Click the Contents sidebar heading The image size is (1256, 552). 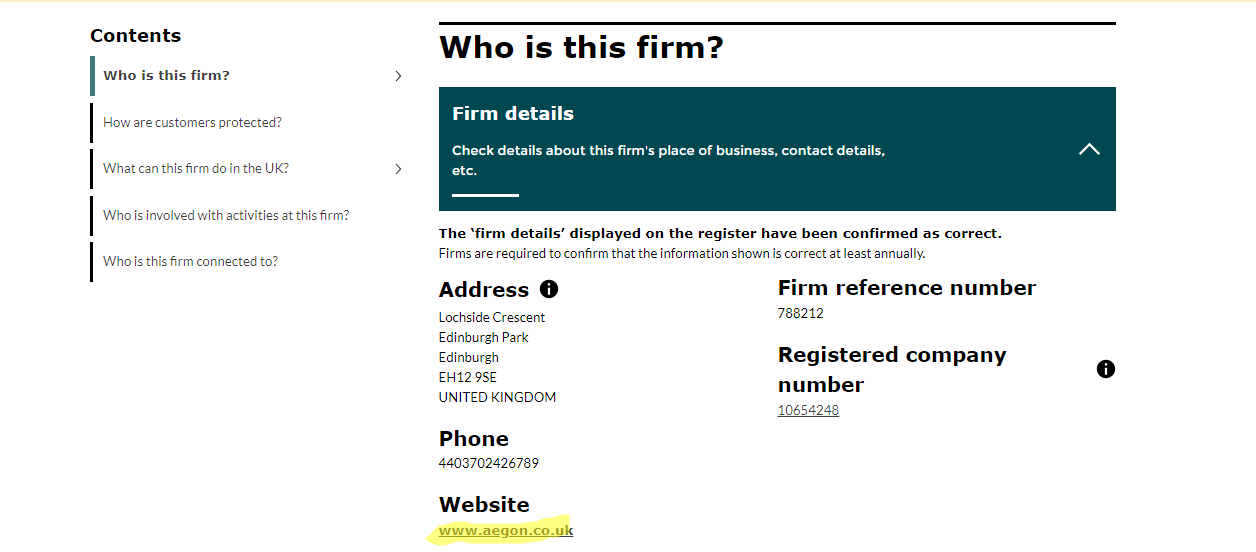point(136,36)
